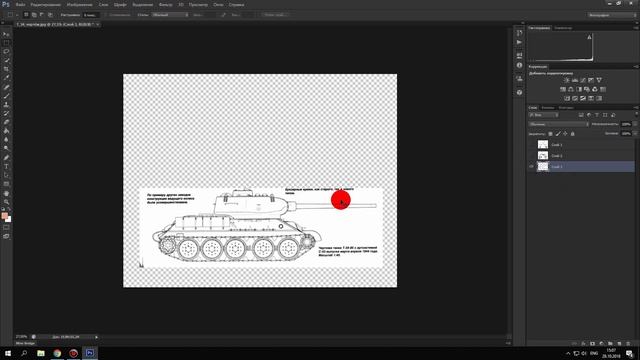Select the Brush tool
This screenshot has height=360, width=640.
coord(6,96)
